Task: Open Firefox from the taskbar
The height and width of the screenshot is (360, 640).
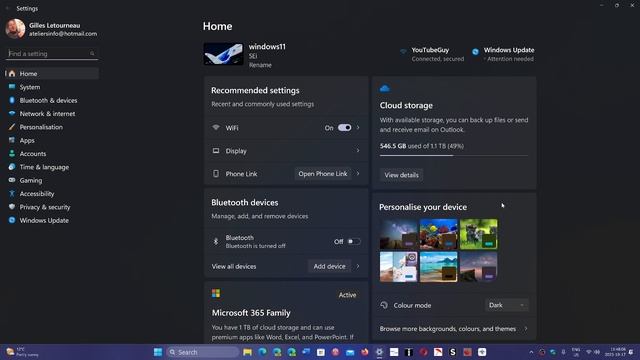Action: (364, 352)
